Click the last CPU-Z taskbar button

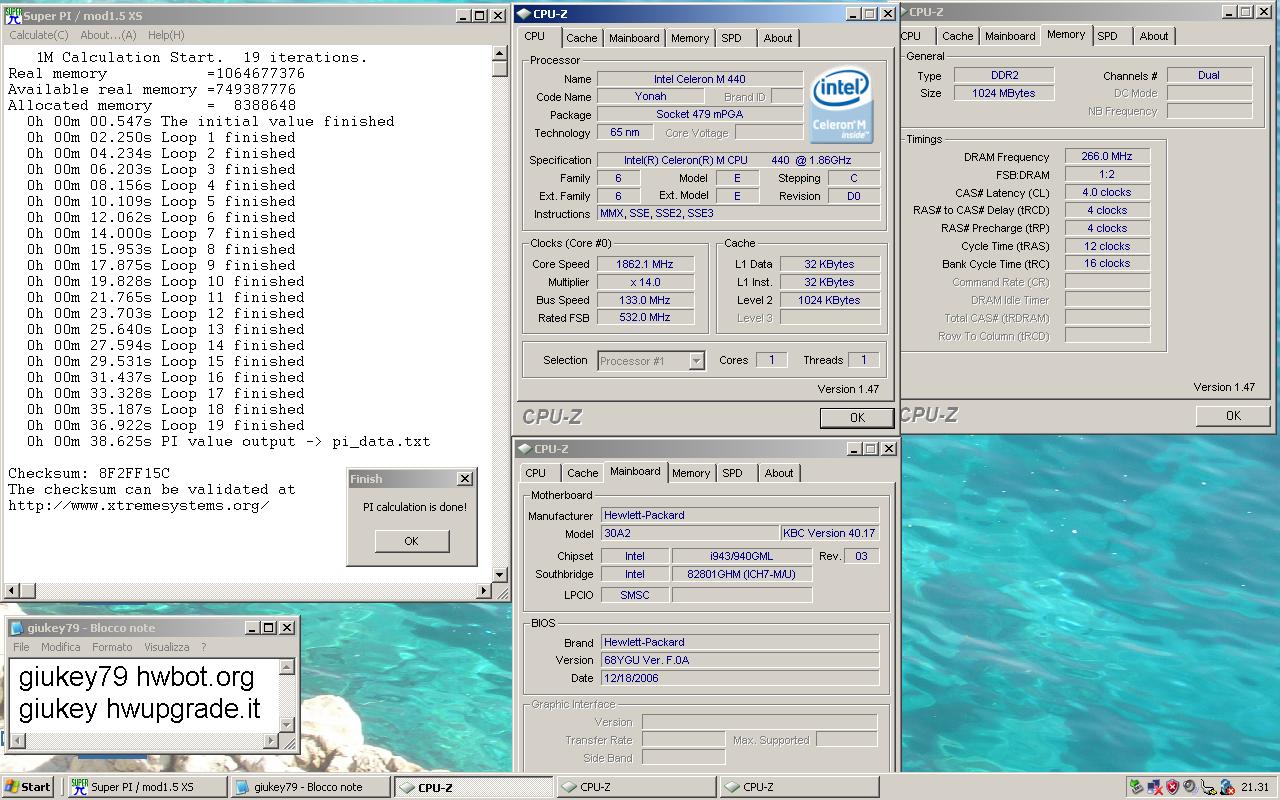[x=799, y=787]
